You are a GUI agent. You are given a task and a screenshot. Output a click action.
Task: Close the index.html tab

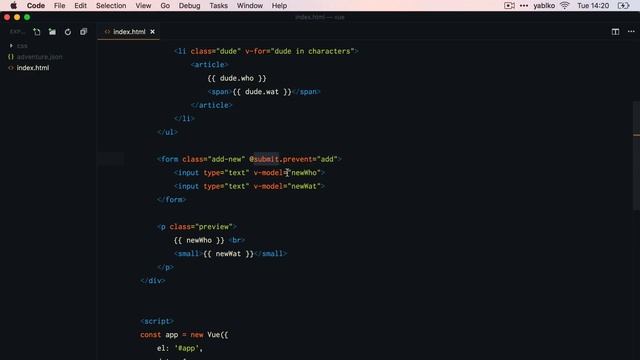point(153,32)
